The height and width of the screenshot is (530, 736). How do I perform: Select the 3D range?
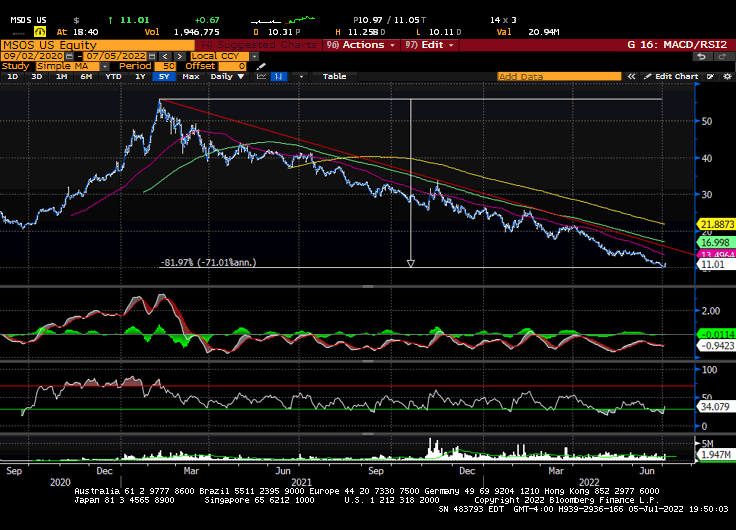(x=36, y=77)
